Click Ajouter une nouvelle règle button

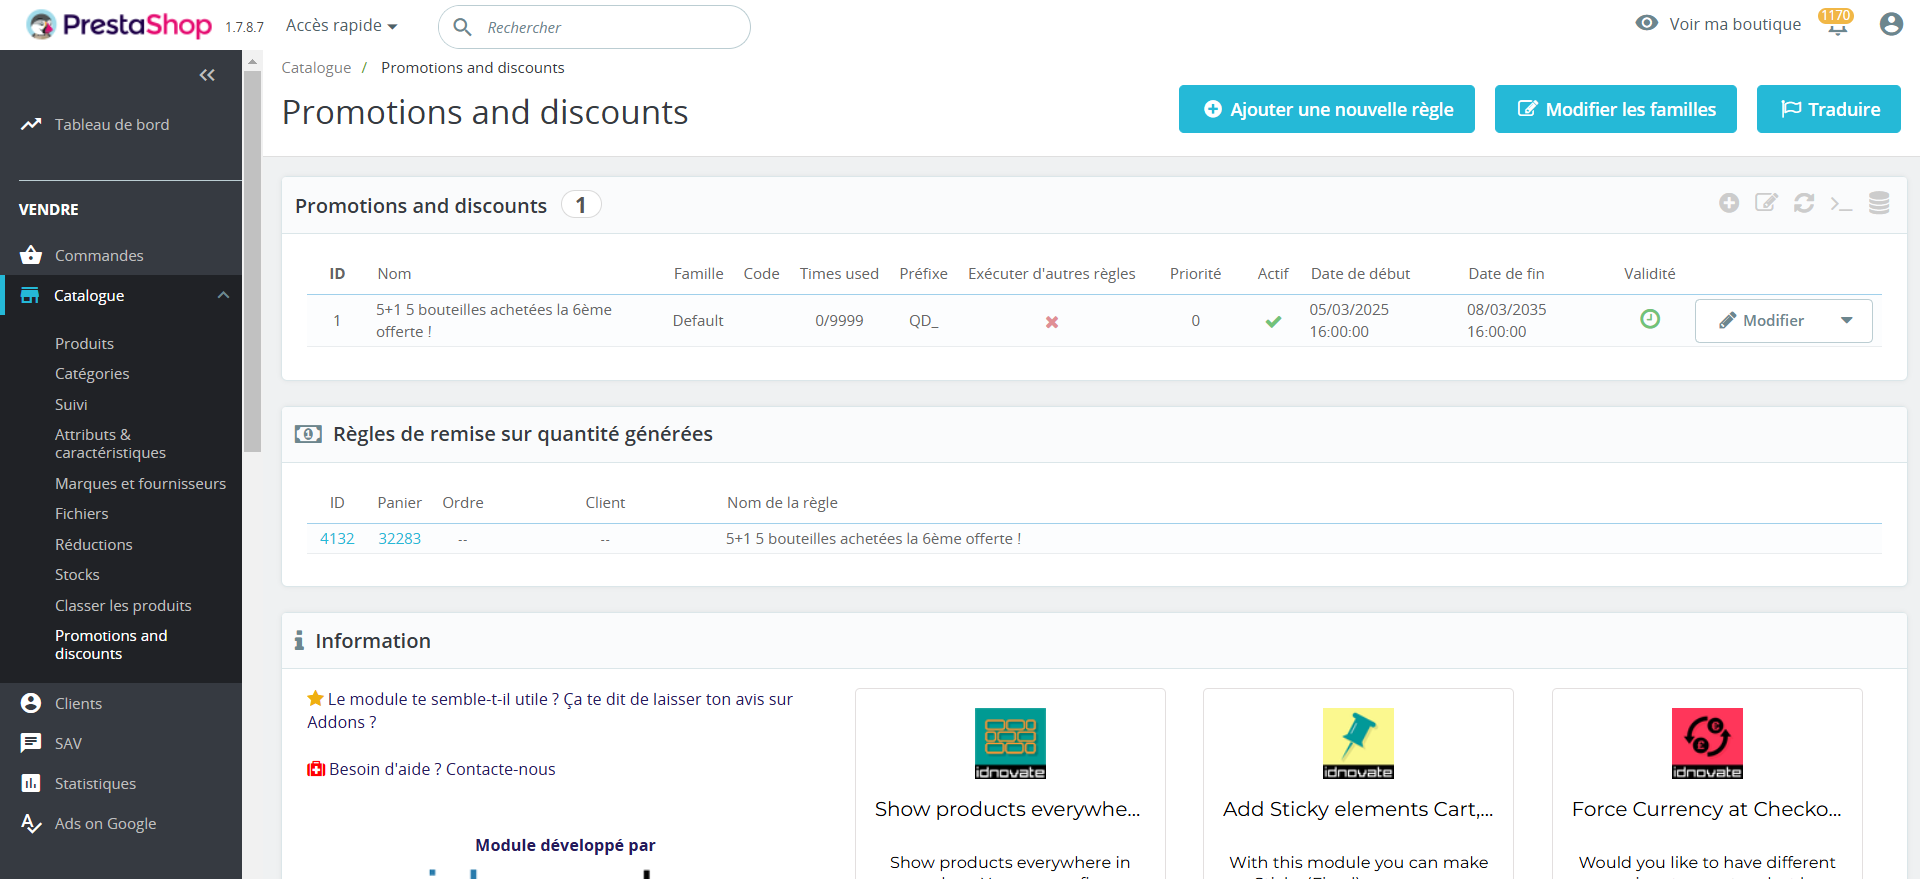pyautogui.click(x=1326, y=109)
